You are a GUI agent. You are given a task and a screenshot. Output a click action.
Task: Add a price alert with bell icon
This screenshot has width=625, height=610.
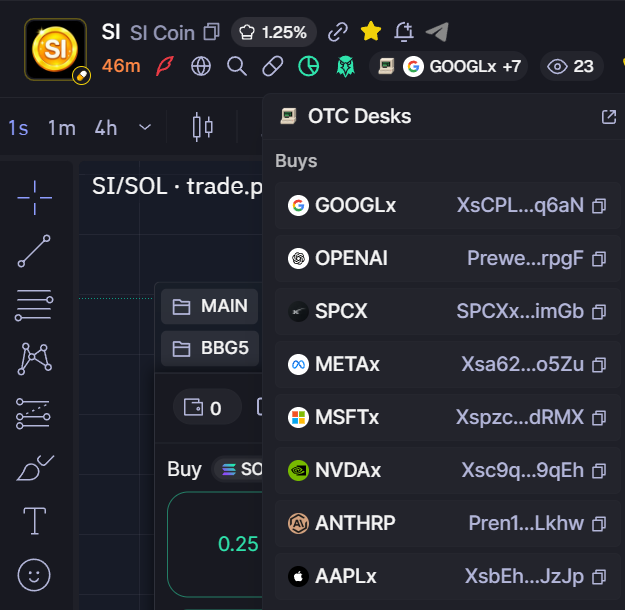click(x=403, y=32)
